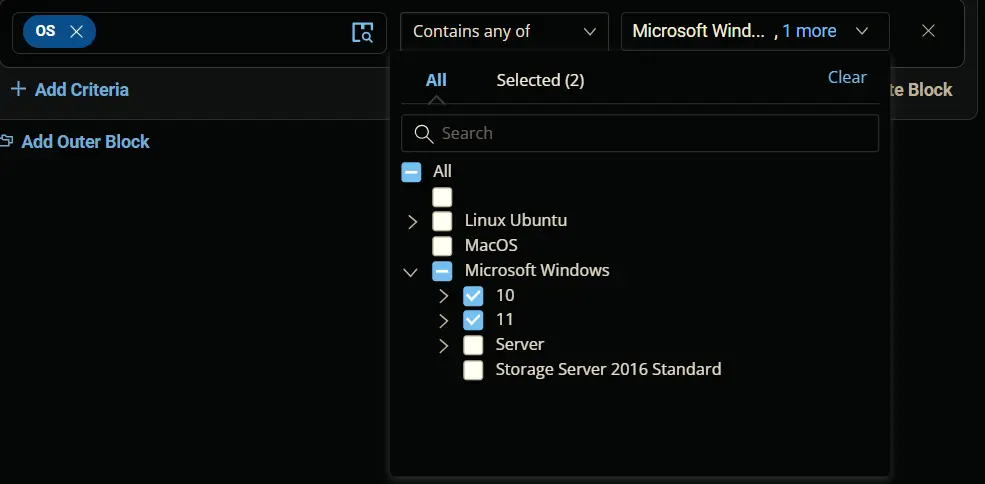The height and width of the screenshot is (484, 985).
Task: Toggle the All checkbox
Action: [x=411, y=172]
